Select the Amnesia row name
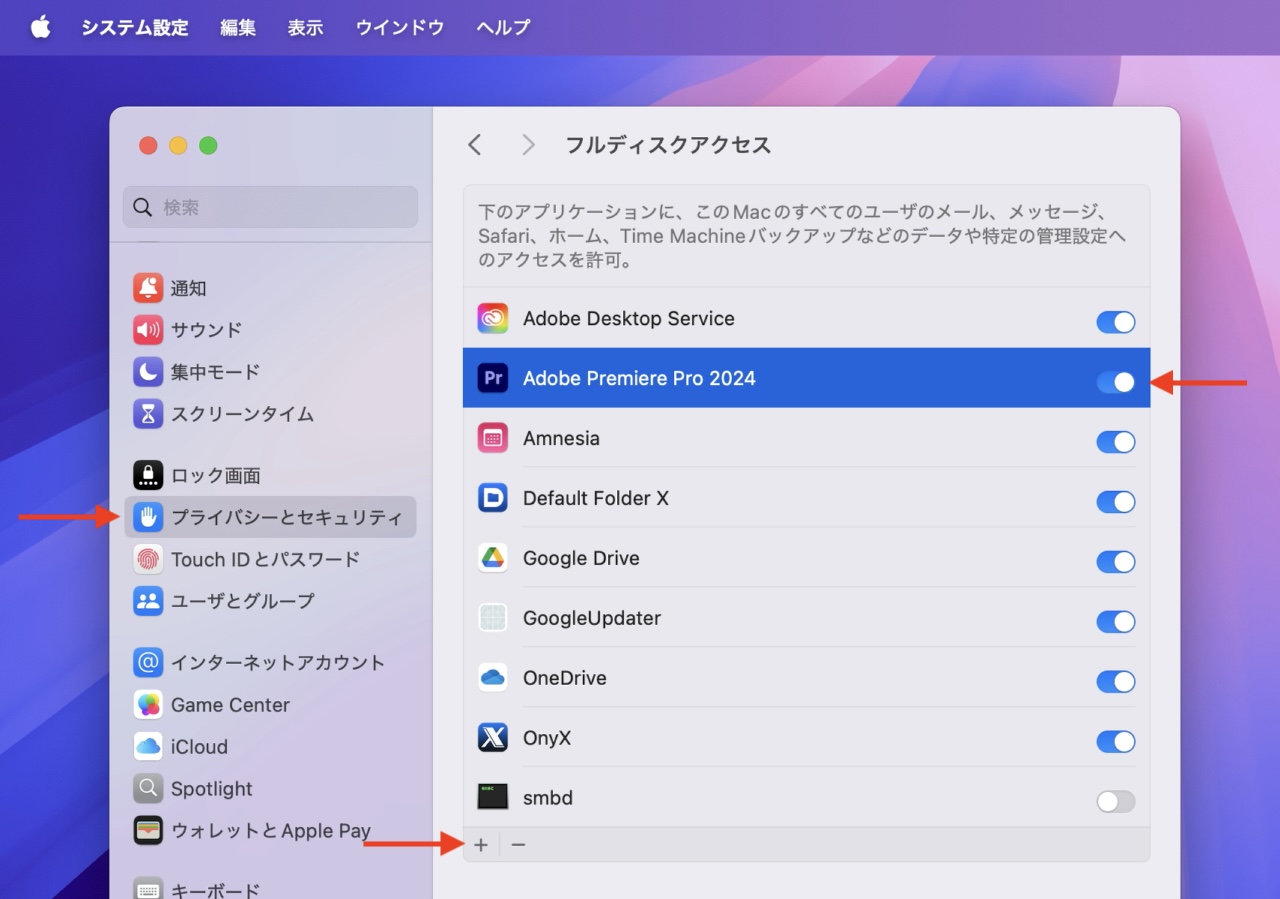 (561, 438)
